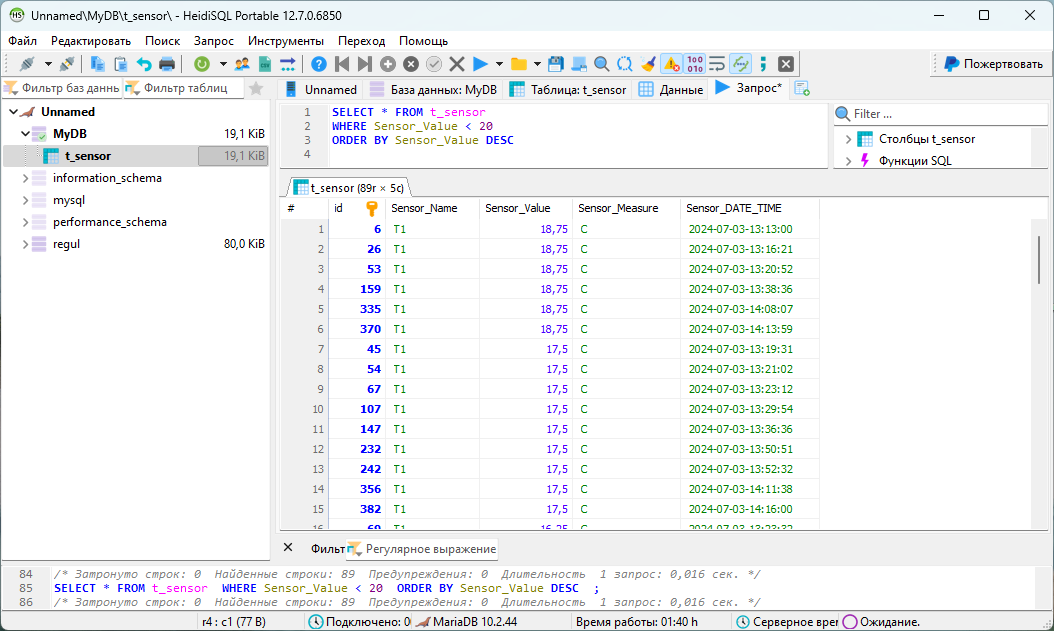Toggle binary 100/010 display button
This screenshot has height=631, width=1054.
pos(695,64)
